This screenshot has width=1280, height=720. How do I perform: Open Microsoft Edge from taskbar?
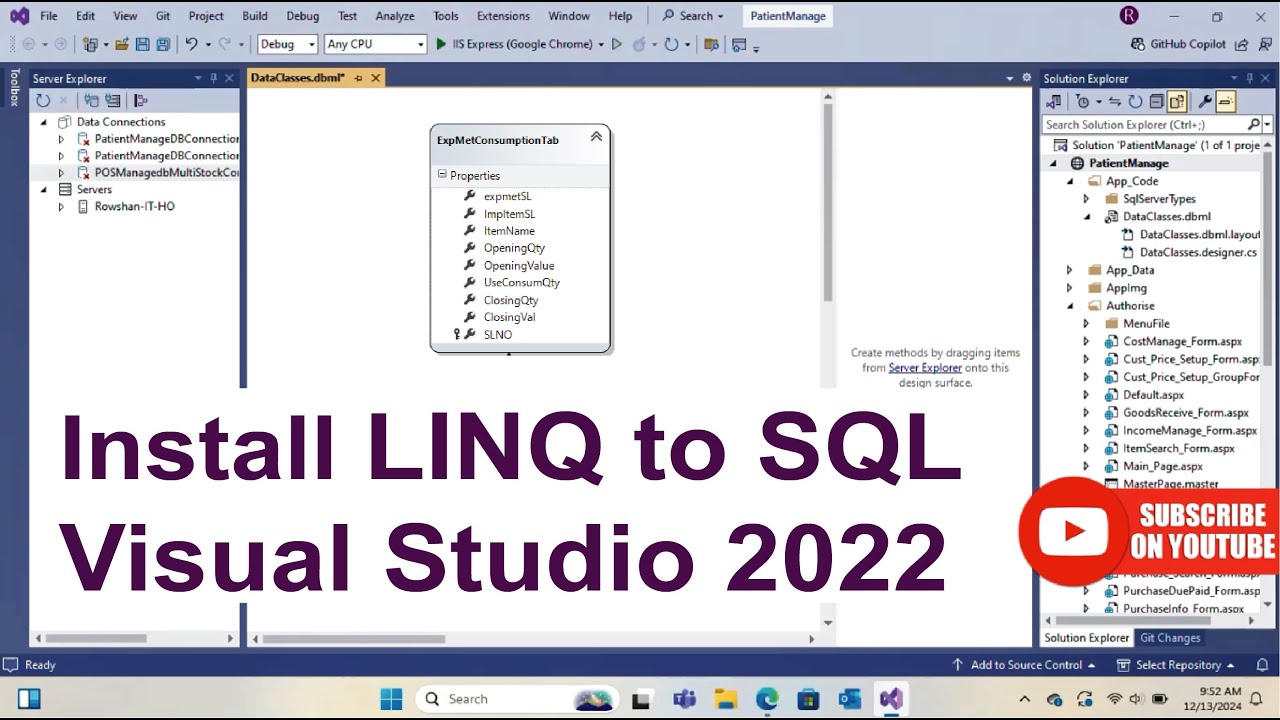pyautogui.click(x=767, y=699)
